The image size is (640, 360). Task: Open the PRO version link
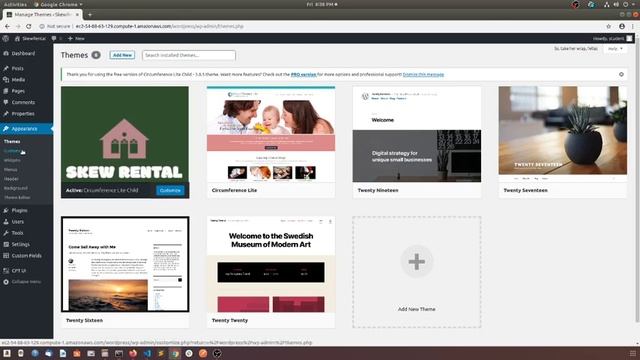(x=303, y=75)
